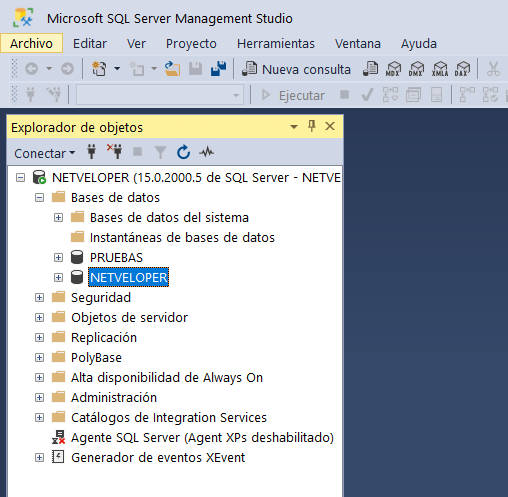This screenshot has width=508, height=497.
Task: Click navigate forward arrow icon
Action: pos(67,69)
